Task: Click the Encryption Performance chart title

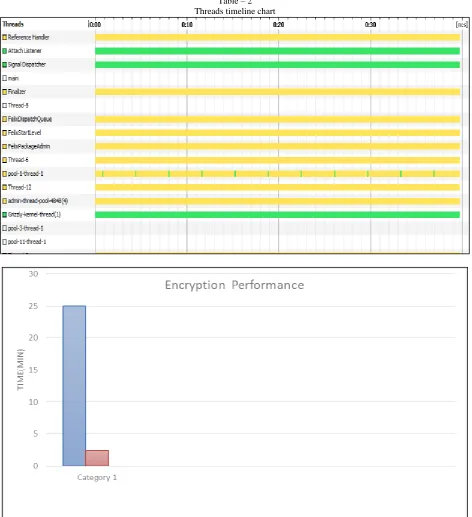Action: (x=234, y=285)
